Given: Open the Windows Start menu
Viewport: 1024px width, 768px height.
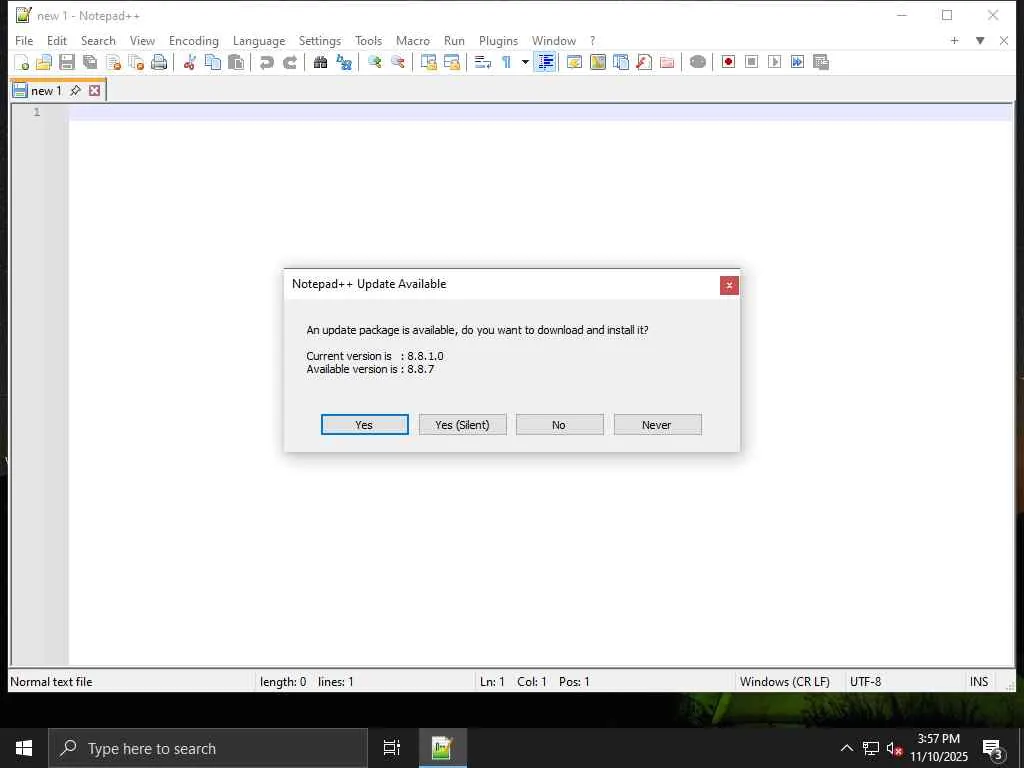Looking at the screenshot, I should [24, 748].
